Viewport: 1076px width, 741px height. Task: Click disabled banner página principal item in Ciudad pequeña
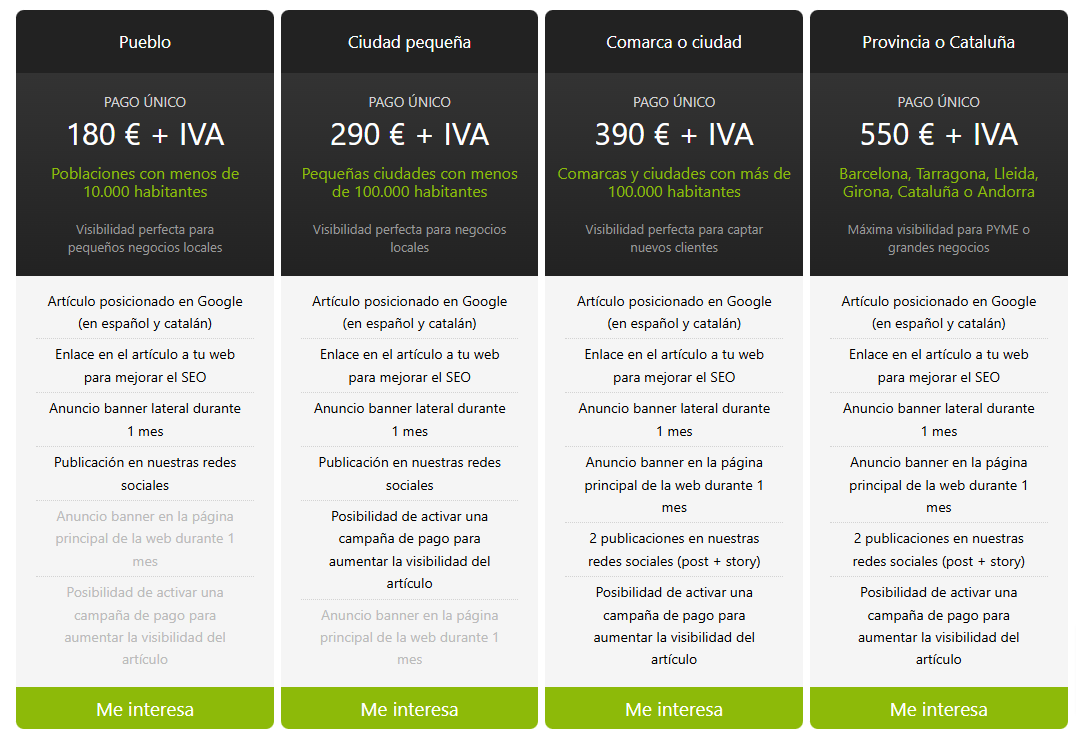click(x=409, y=636)
